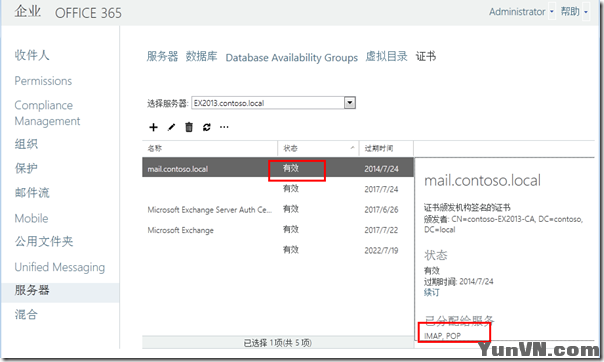Screen dimensions: 604x362
Task: Select the mail.contoso.local certificate row
Action: click(278, 167)
